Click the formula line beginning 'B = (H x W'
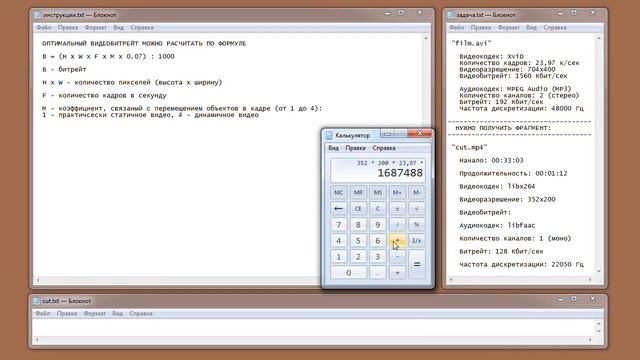 108,56
